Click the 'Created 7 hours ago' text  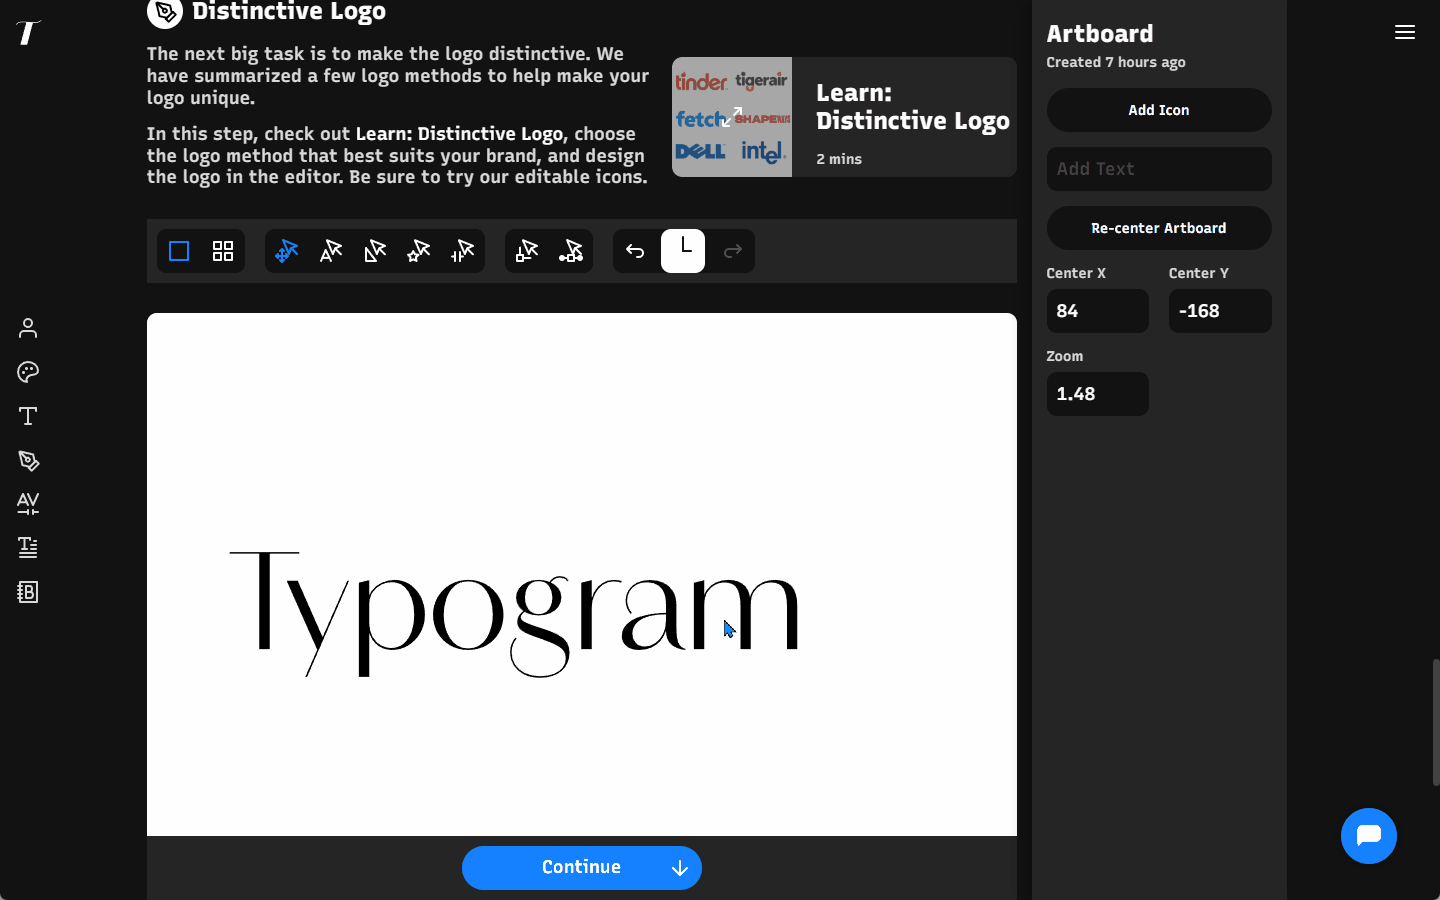coord(1116,62)
